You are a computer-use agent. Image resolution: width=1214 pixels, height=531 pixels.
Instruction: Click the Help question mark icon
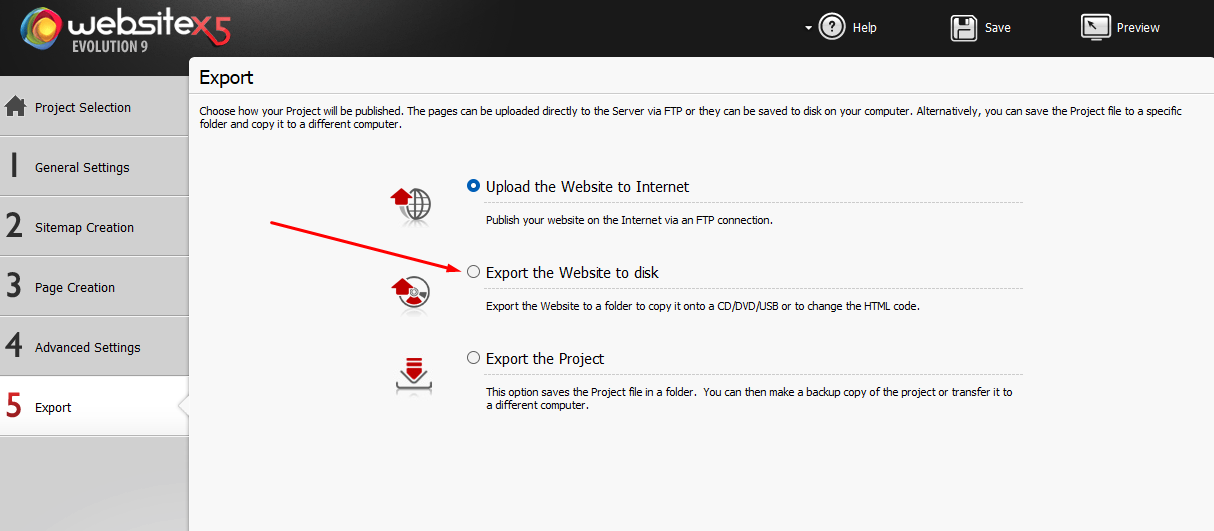(832, 27)
